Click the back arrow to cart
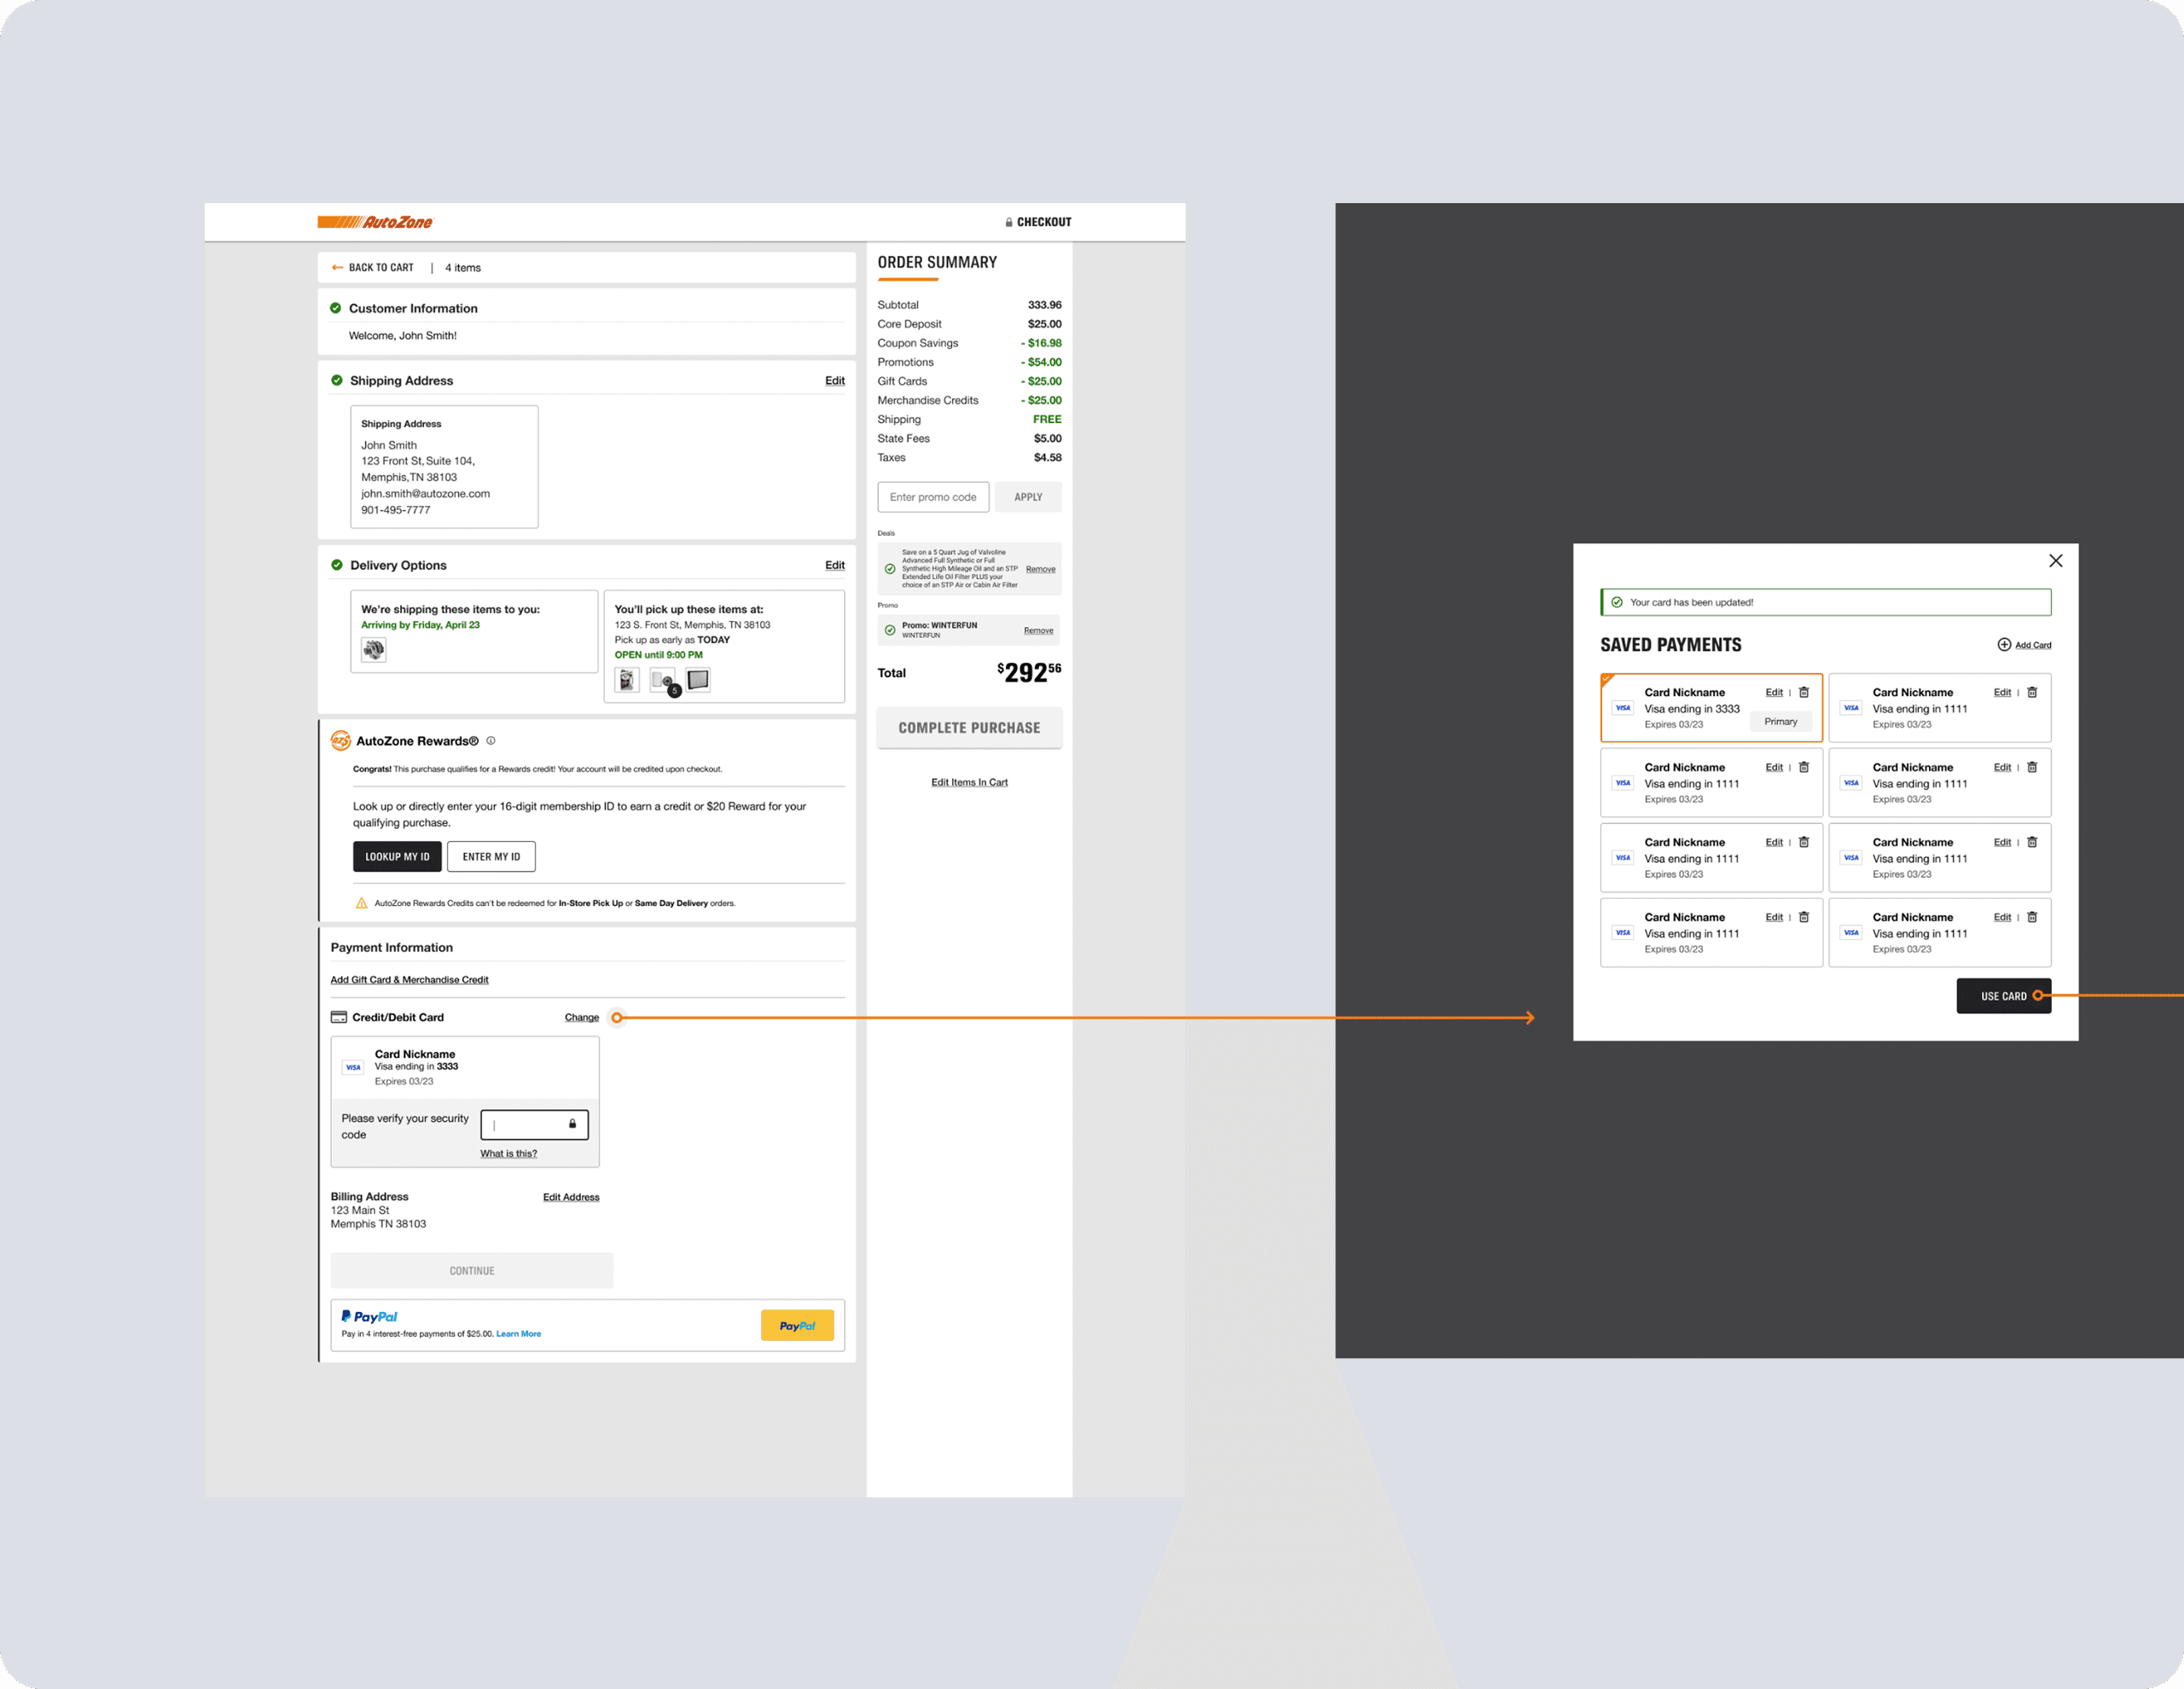This screenshot has height=1689, width=2184. 338,268
